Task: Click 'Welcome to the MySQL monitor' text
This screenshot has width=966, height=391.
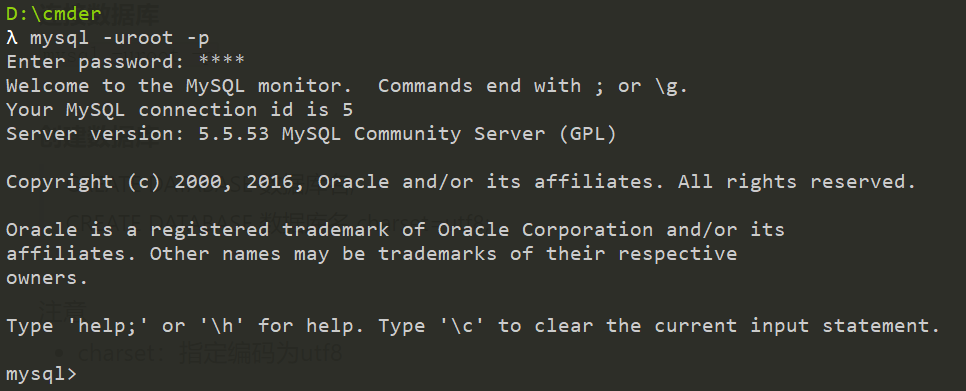Action: click(x=174, y=86)
